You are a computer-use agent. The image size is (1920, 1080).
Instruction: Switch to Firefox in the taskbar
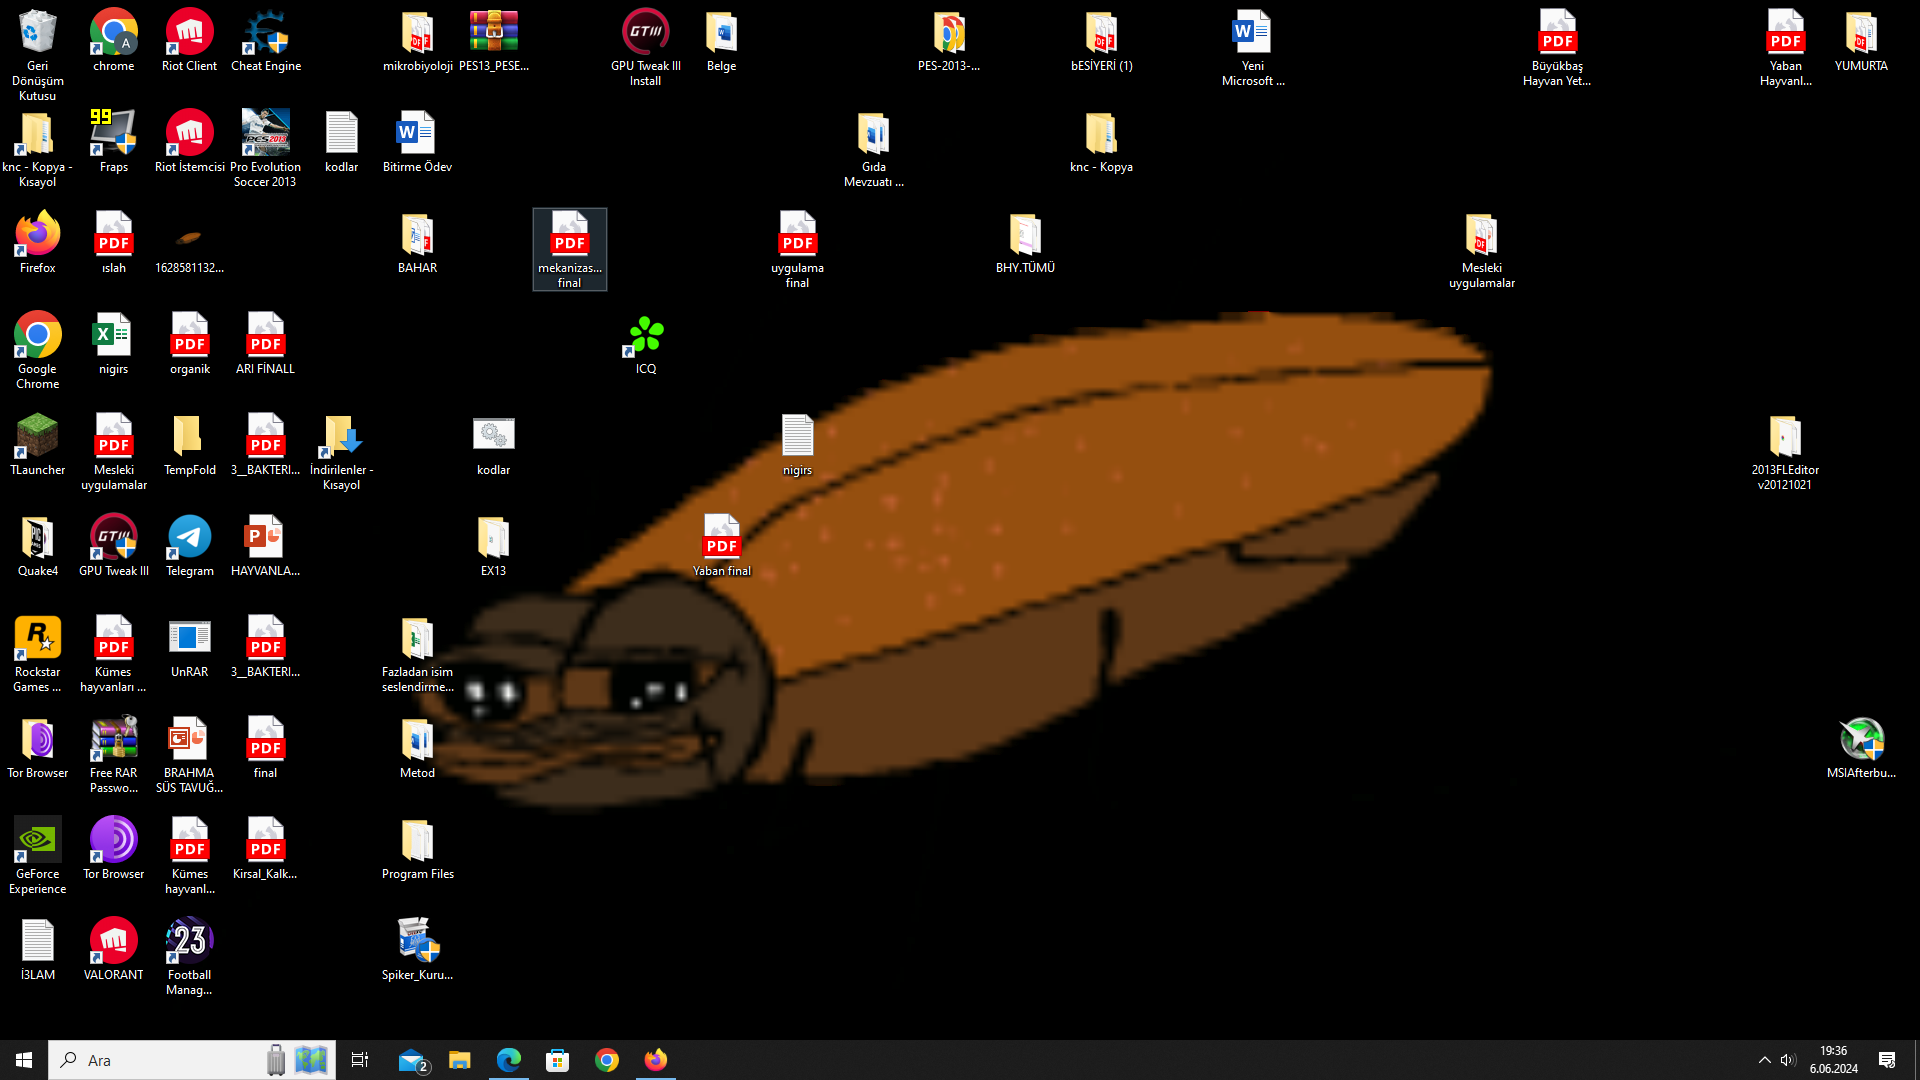tap(656, 1060)
